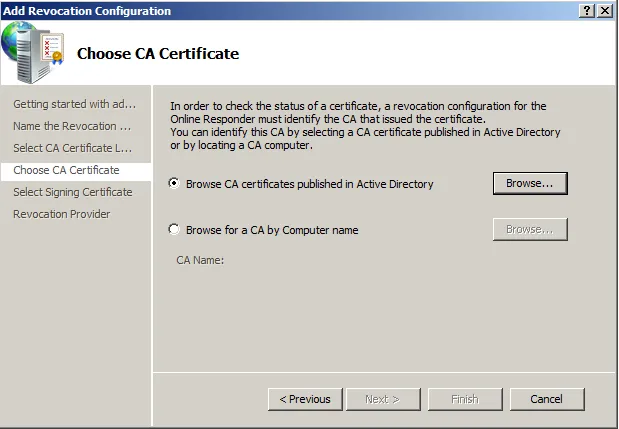619x429 pixels.
Task: Close the Add Revocation Configuration dialog
Action: (x=605, y=10)
